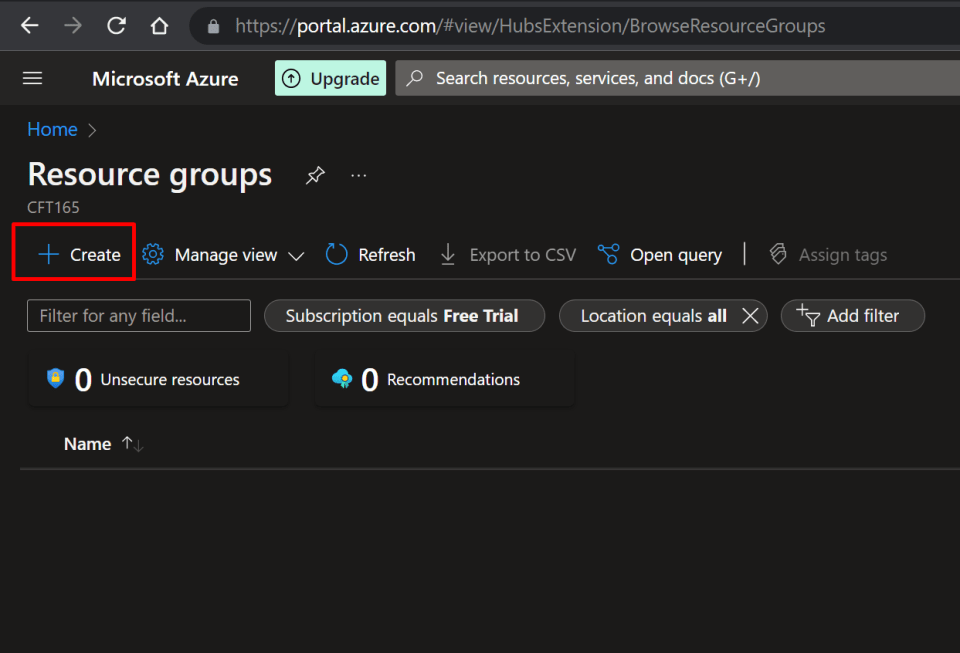The width and height of the screenshot is (960, 653).
Task: Click the Recommendations cloud icon
Action: point(343,379)
